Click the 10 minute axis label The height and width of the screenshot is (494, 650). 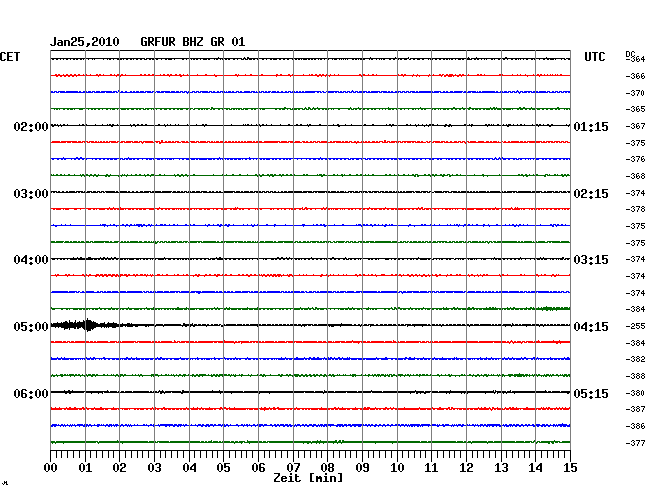(397, 467)
